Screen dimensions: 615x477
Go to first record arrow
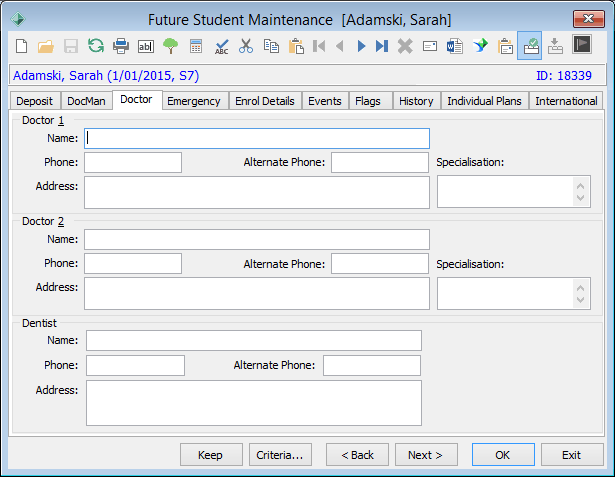319,46
